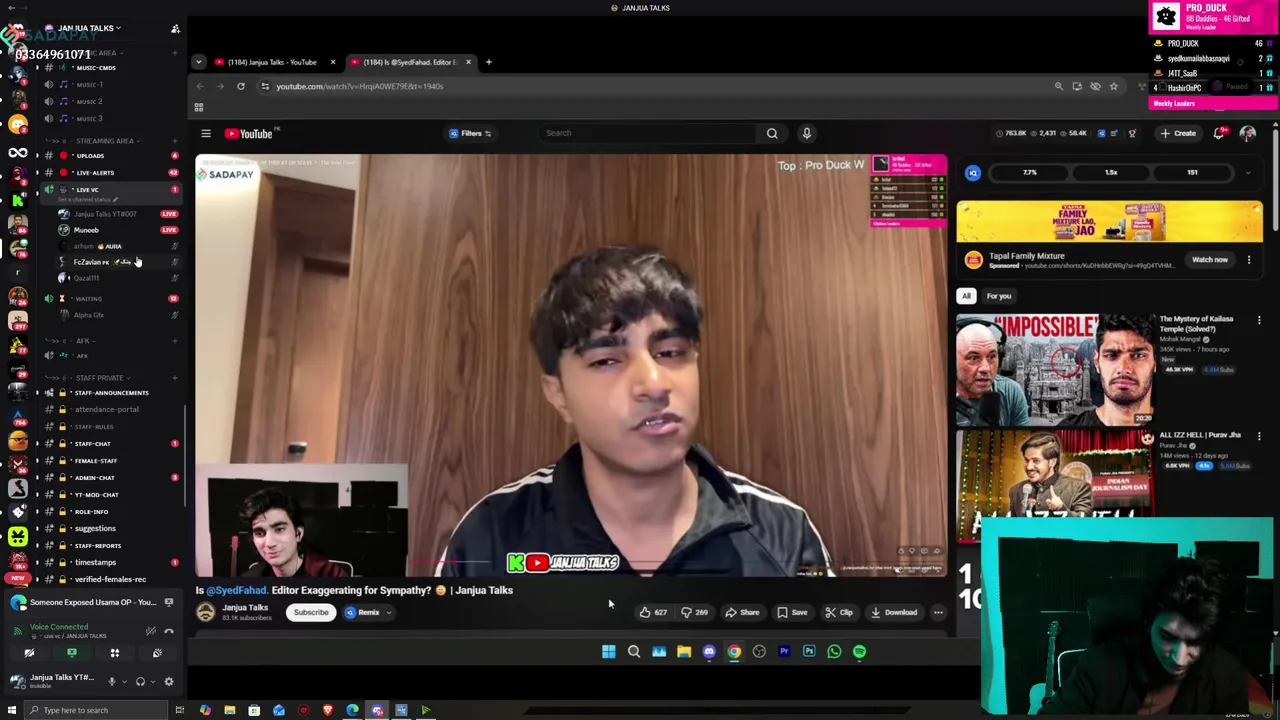Open Discord user settings gear

(168, 682)
